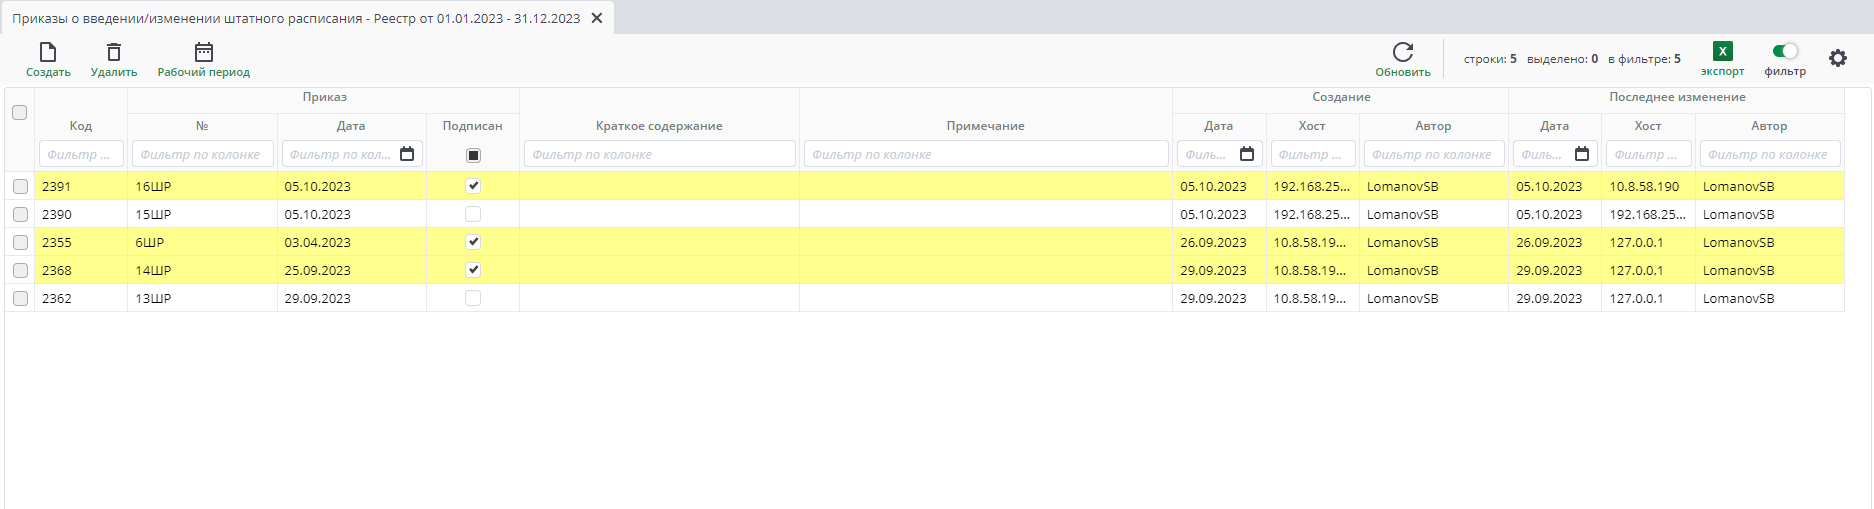The width and height of the screenshot is (1874, 509).
Task: Select the row with order 13ШР
Action: tap(925, 298)
